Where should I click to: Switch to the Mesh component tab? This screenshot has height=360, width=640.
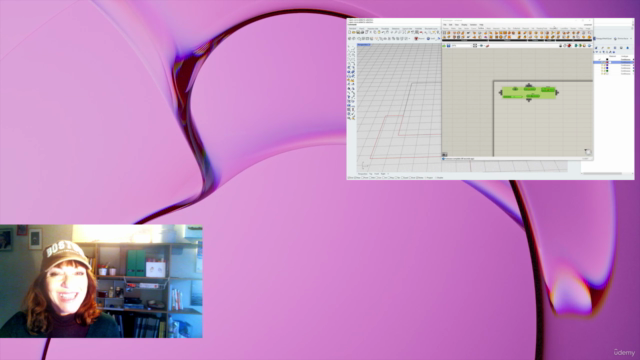pyautogui.click(x=489, y=29)
